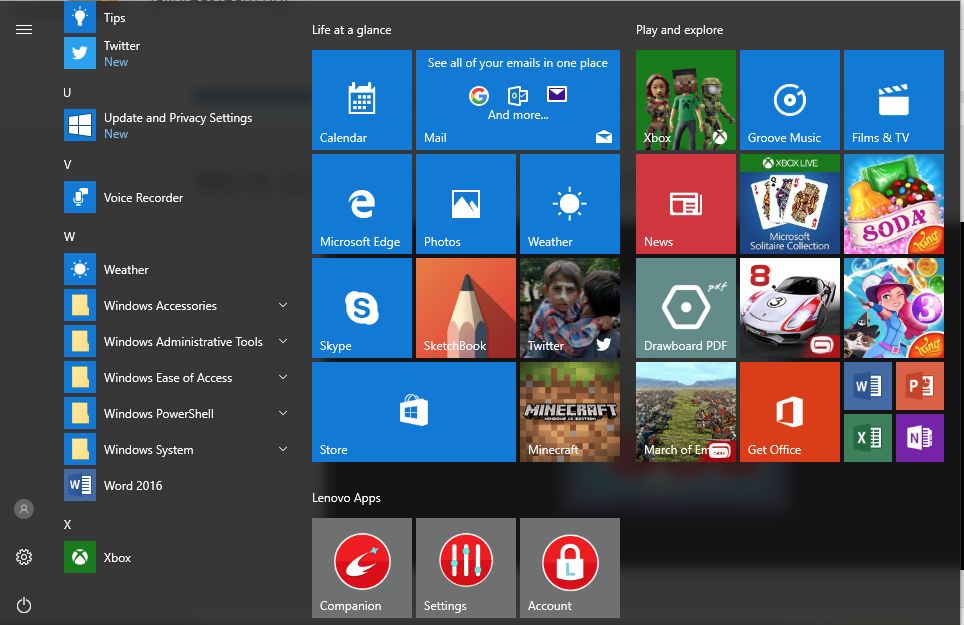Viewport: 964px width, 625px height.
Task: Open Settings gear in the left rail
Action: [x=24, y=557]
